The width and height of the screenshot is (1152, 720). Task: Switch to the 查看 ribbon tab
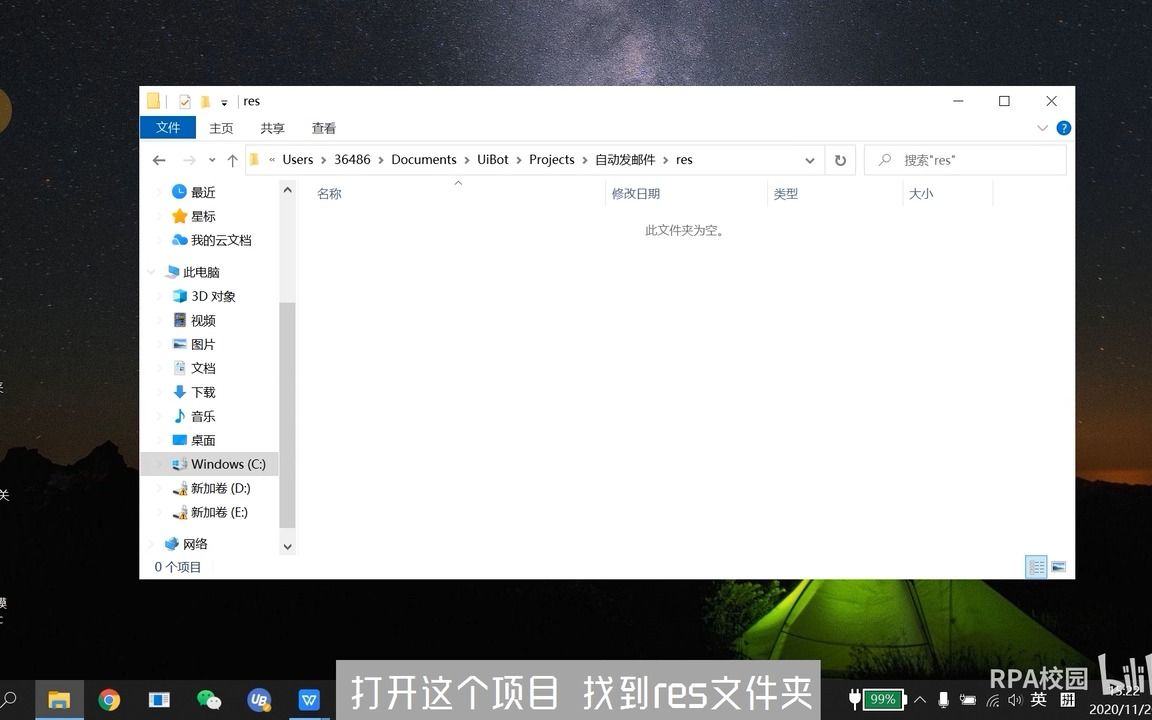[323, 128]
